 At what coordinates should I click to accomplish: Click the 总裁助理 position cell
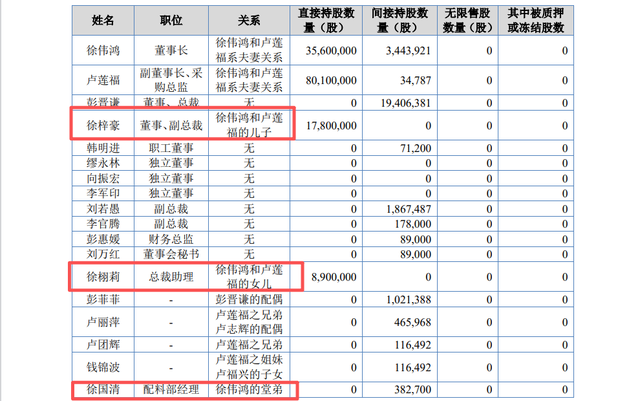pyautogui.click(x=171, y=277)
